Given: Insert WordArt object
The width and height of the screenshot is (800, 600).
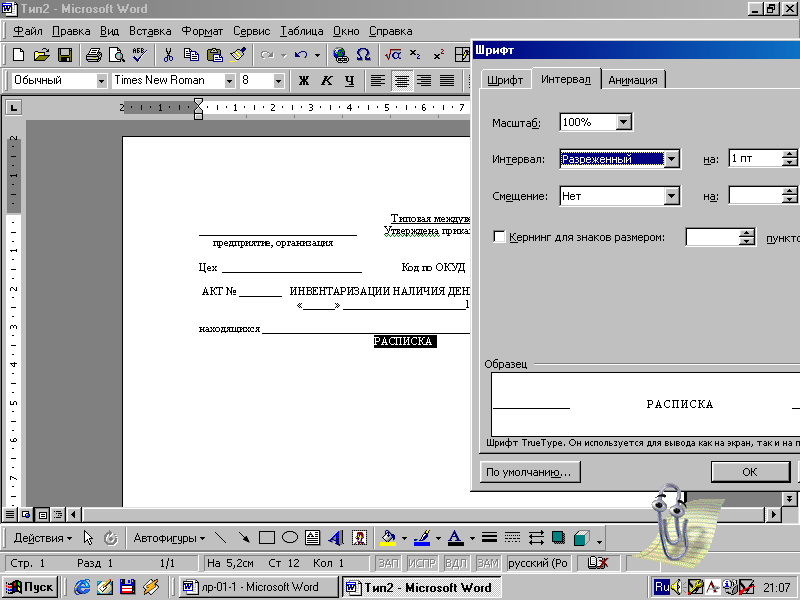Looking at the screenshot, I should click(335, 538).
